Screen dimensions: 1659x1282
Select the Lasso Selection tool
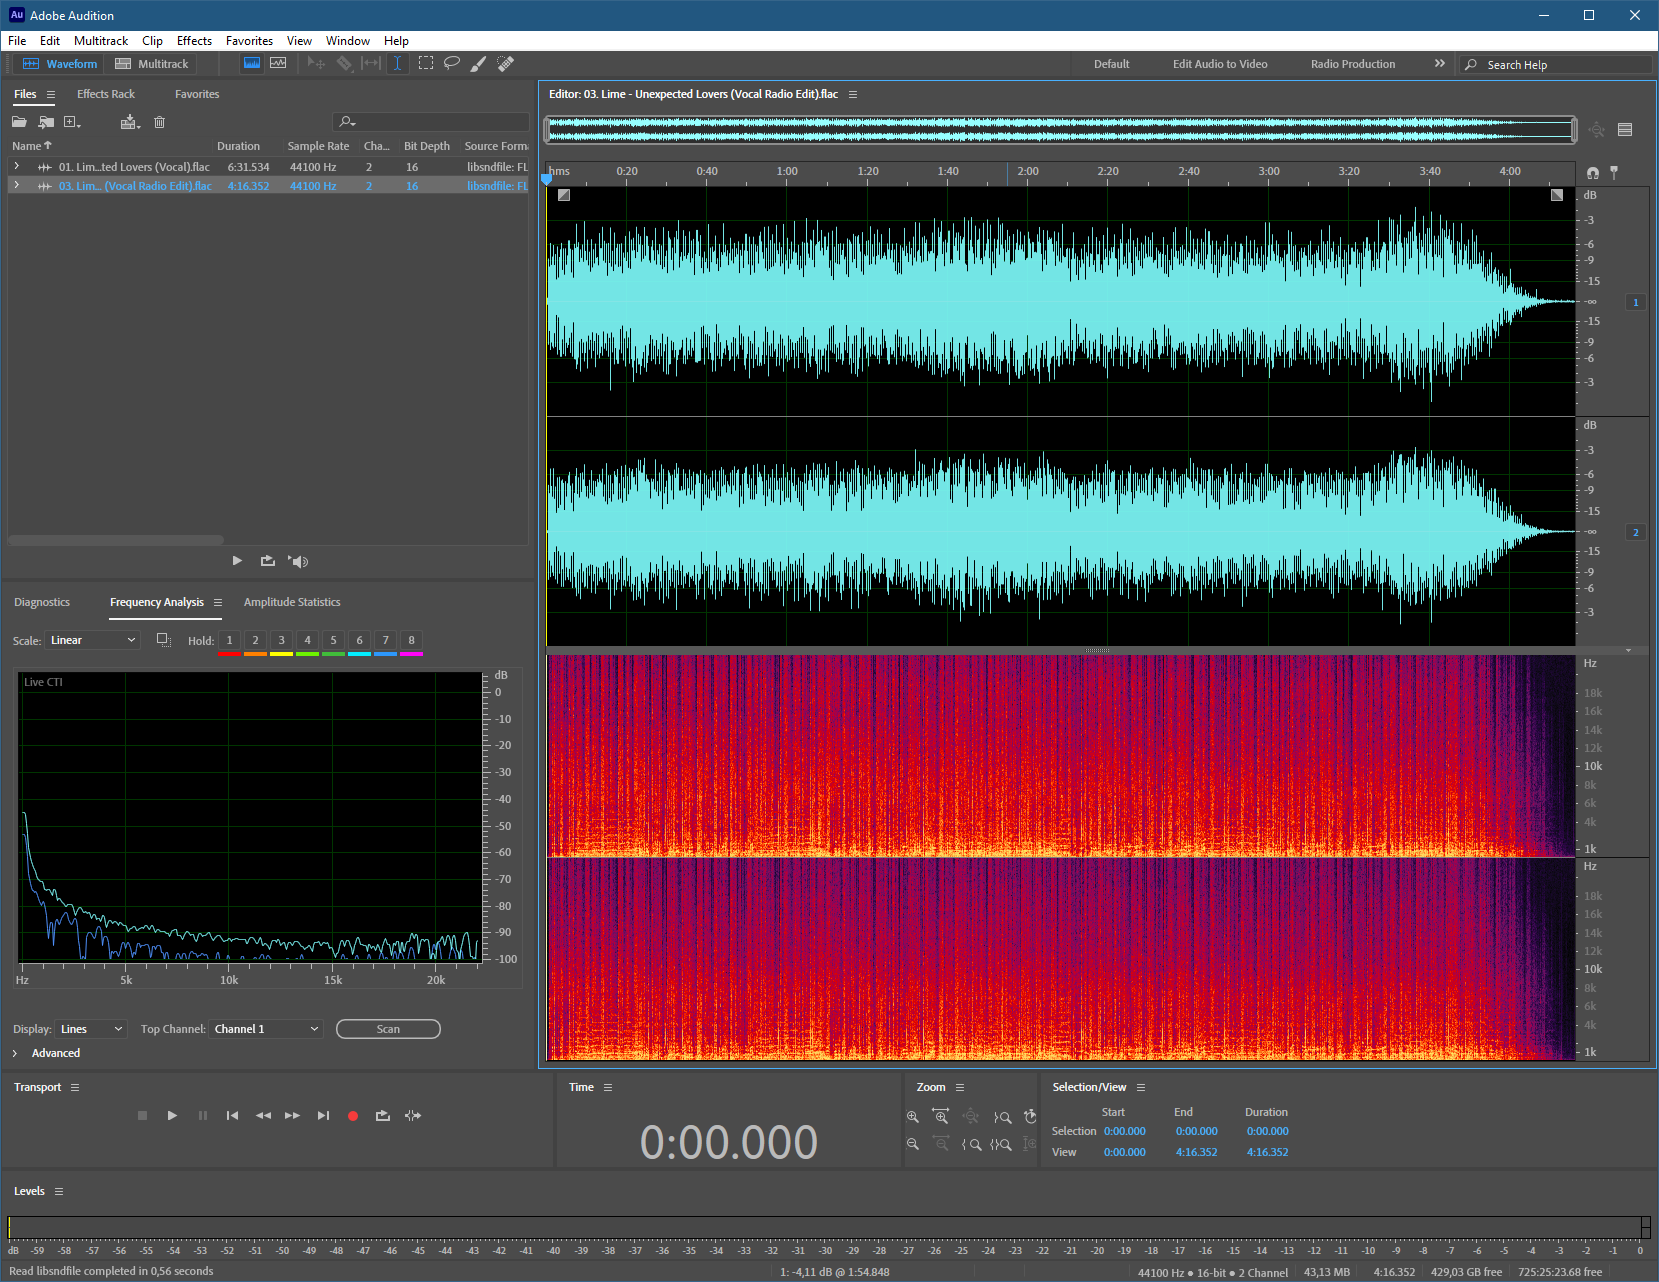[x=452, y=63]
